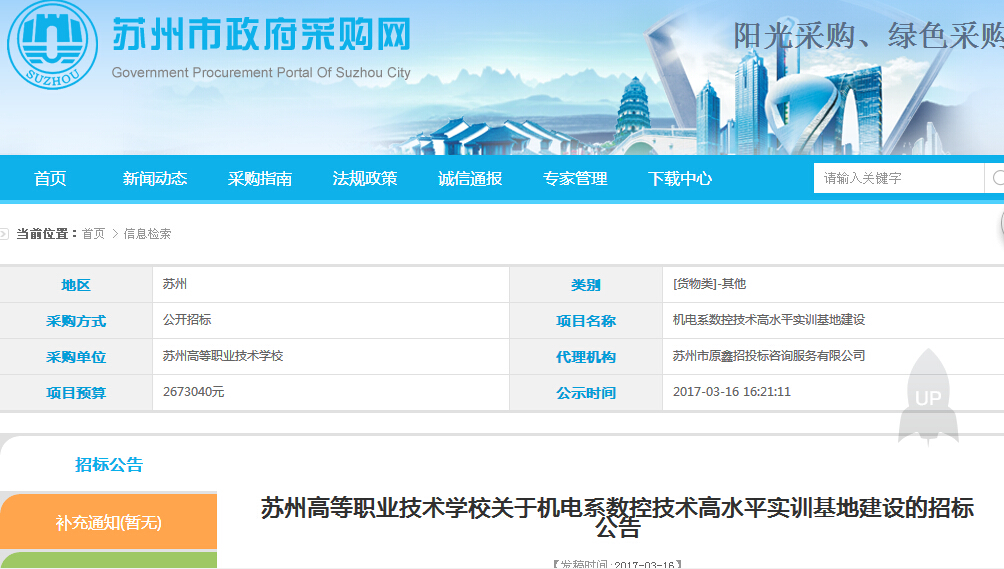Click the 项目名称 label cell

(586, 321)
